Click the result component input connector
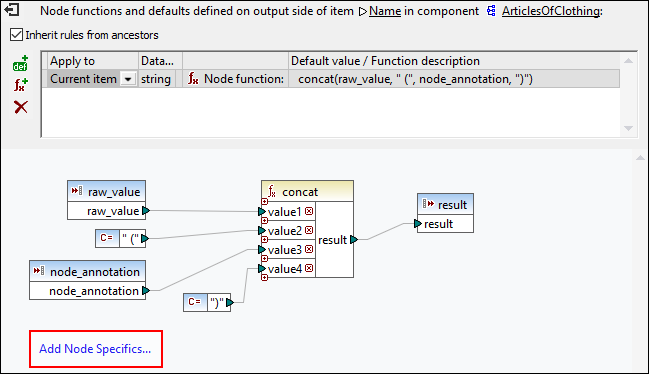649x374 pixels. [x=418, y=224]
